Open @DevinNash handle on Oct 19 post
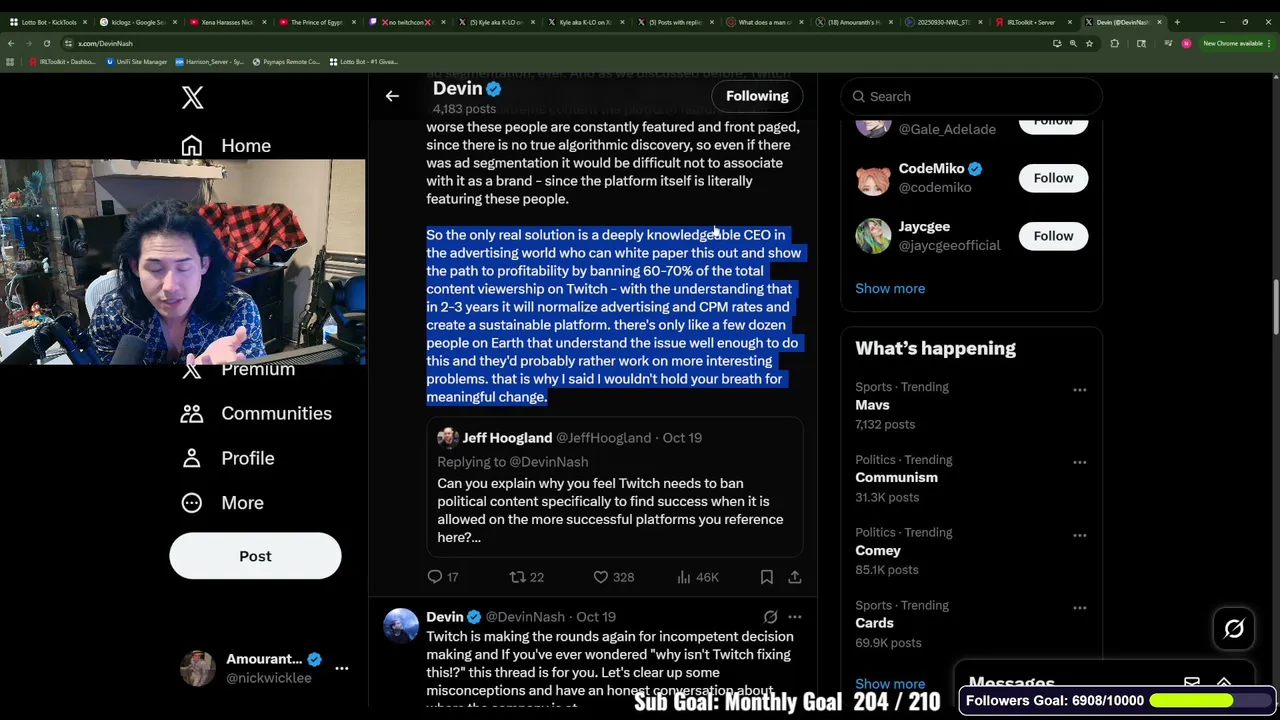 click(525, 617)
